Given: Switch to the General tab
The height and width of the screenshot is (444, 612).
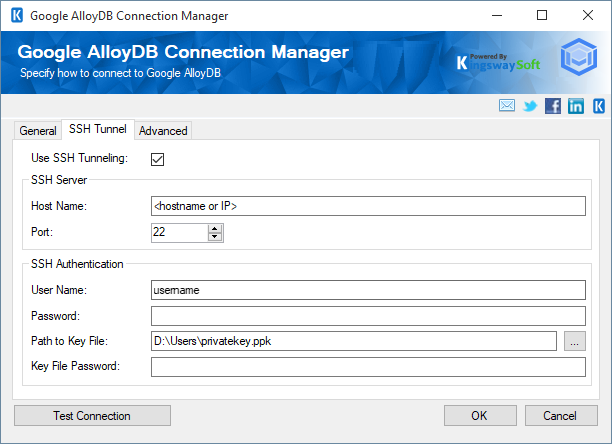Looking at the screenshot, I should 38,131.
